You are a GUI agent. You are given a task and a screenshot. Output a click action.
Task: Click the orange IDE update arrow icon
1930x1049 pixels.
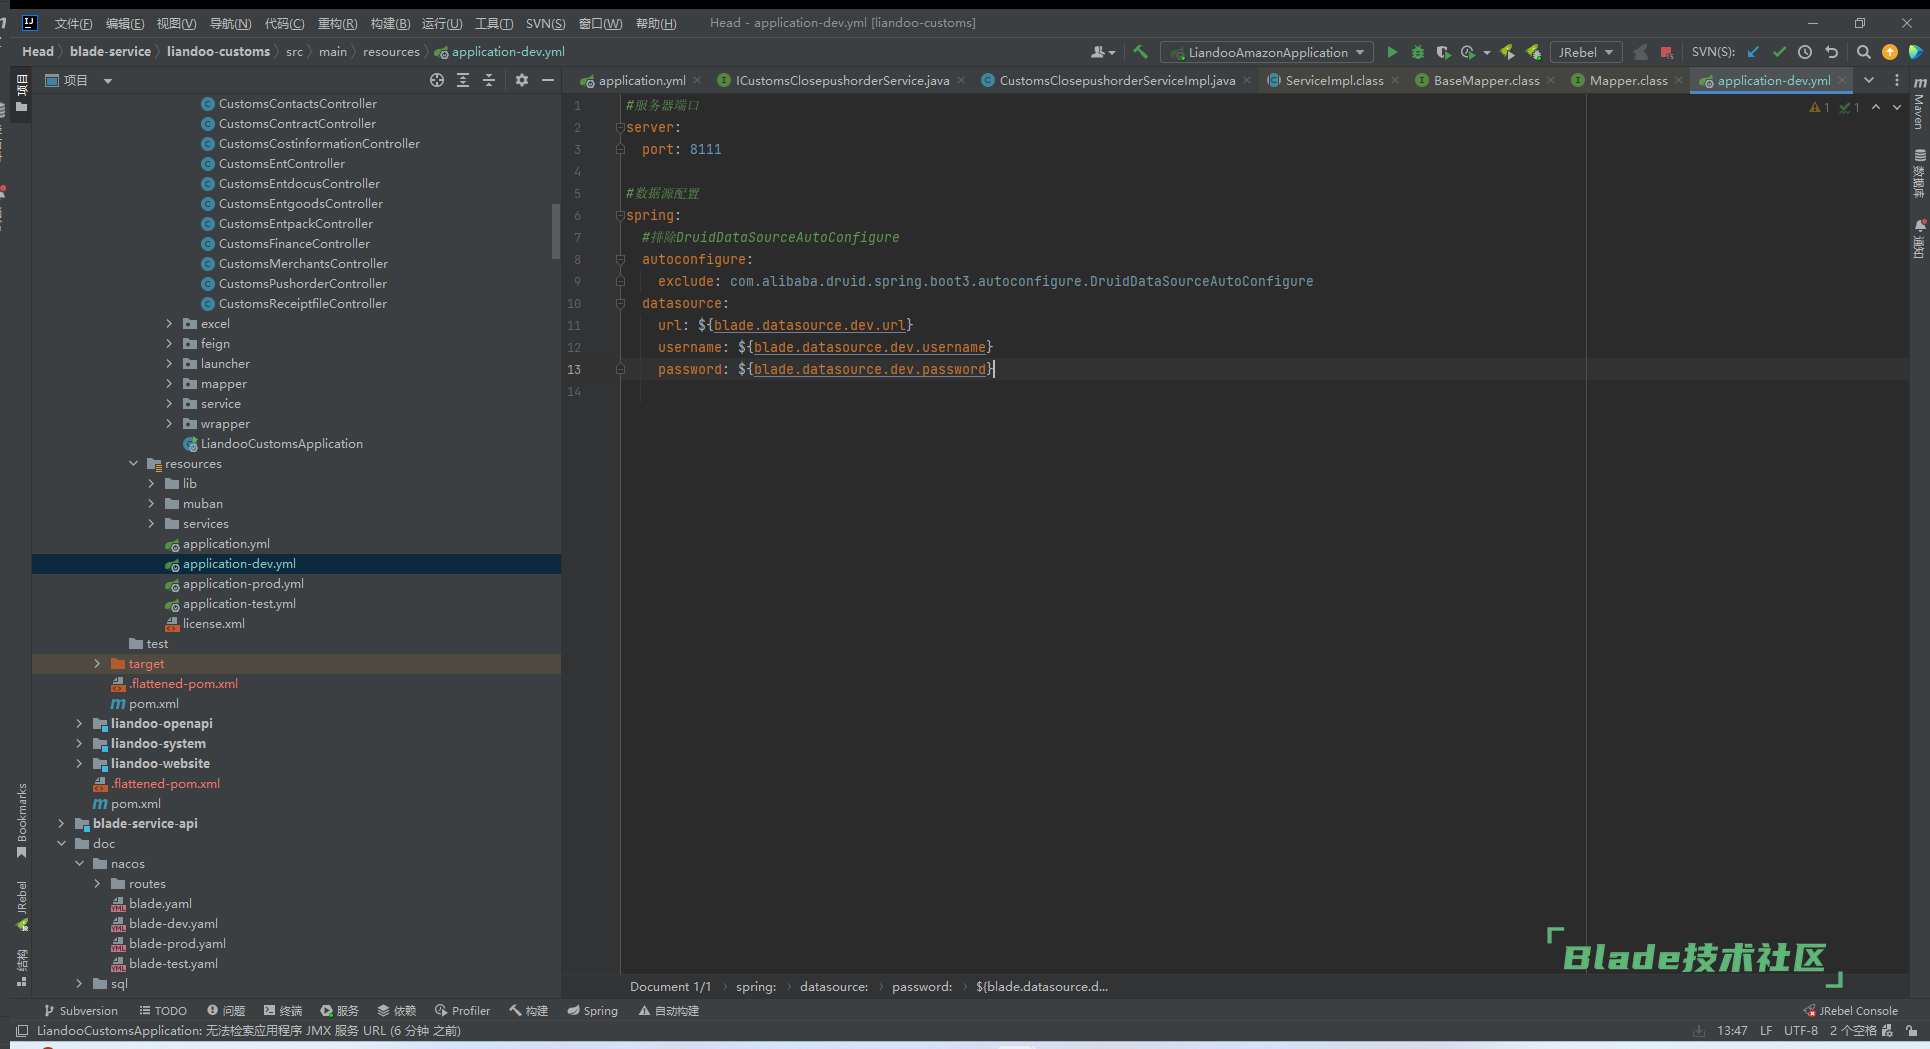[x=1889, y=52]
